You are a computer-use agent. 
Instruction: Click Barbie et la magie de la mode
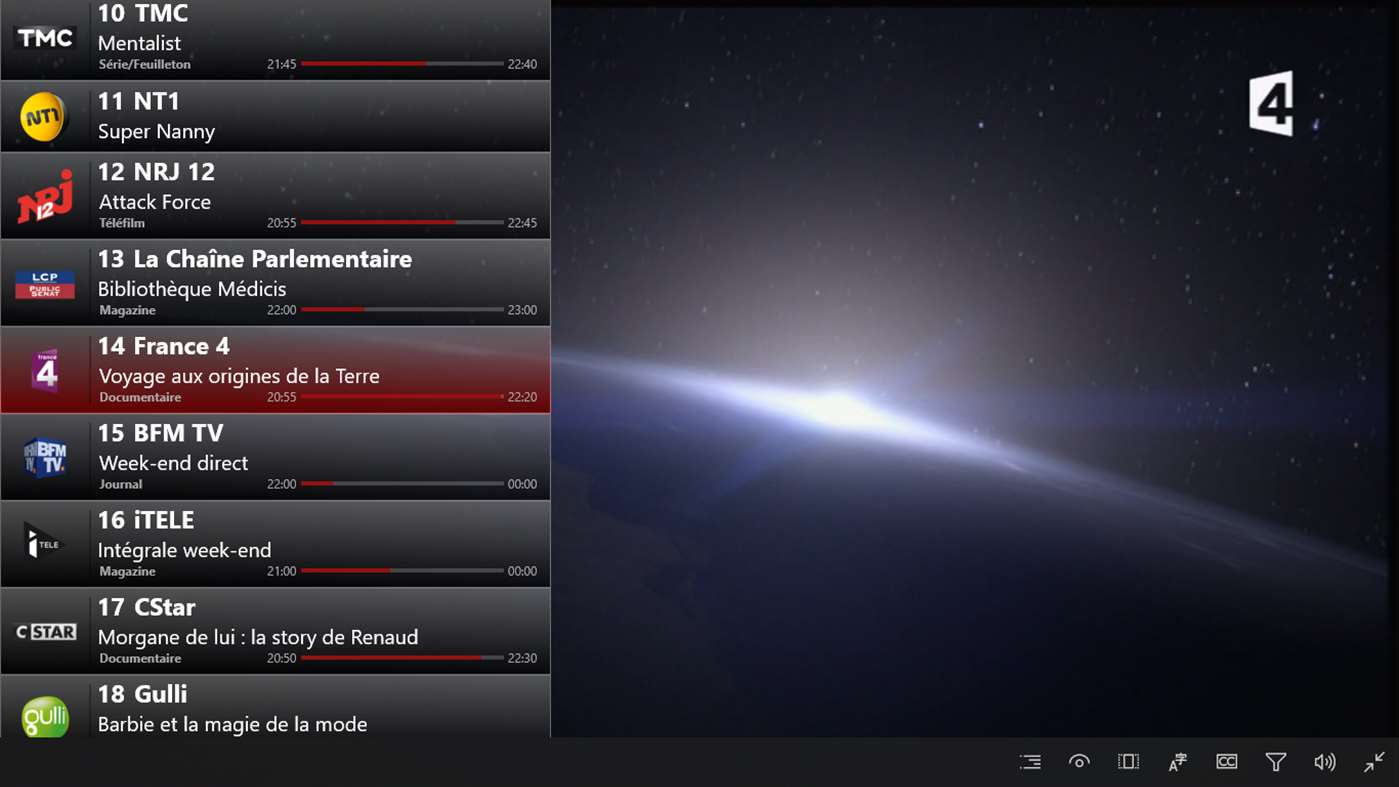[x=232, y=724]
